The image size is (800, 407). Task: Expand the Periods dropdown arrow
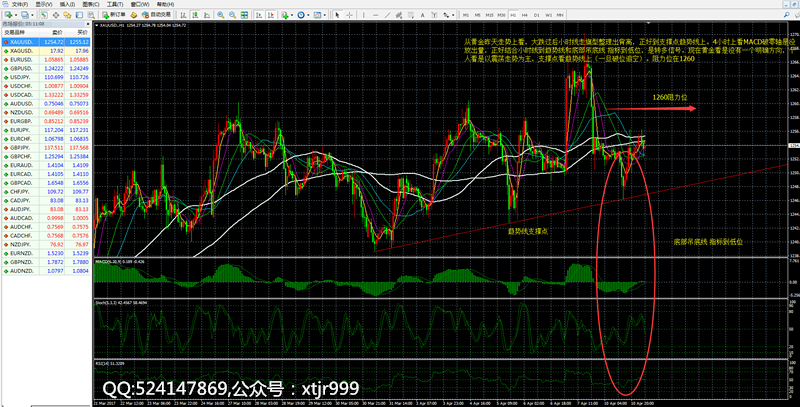[308, 15]
